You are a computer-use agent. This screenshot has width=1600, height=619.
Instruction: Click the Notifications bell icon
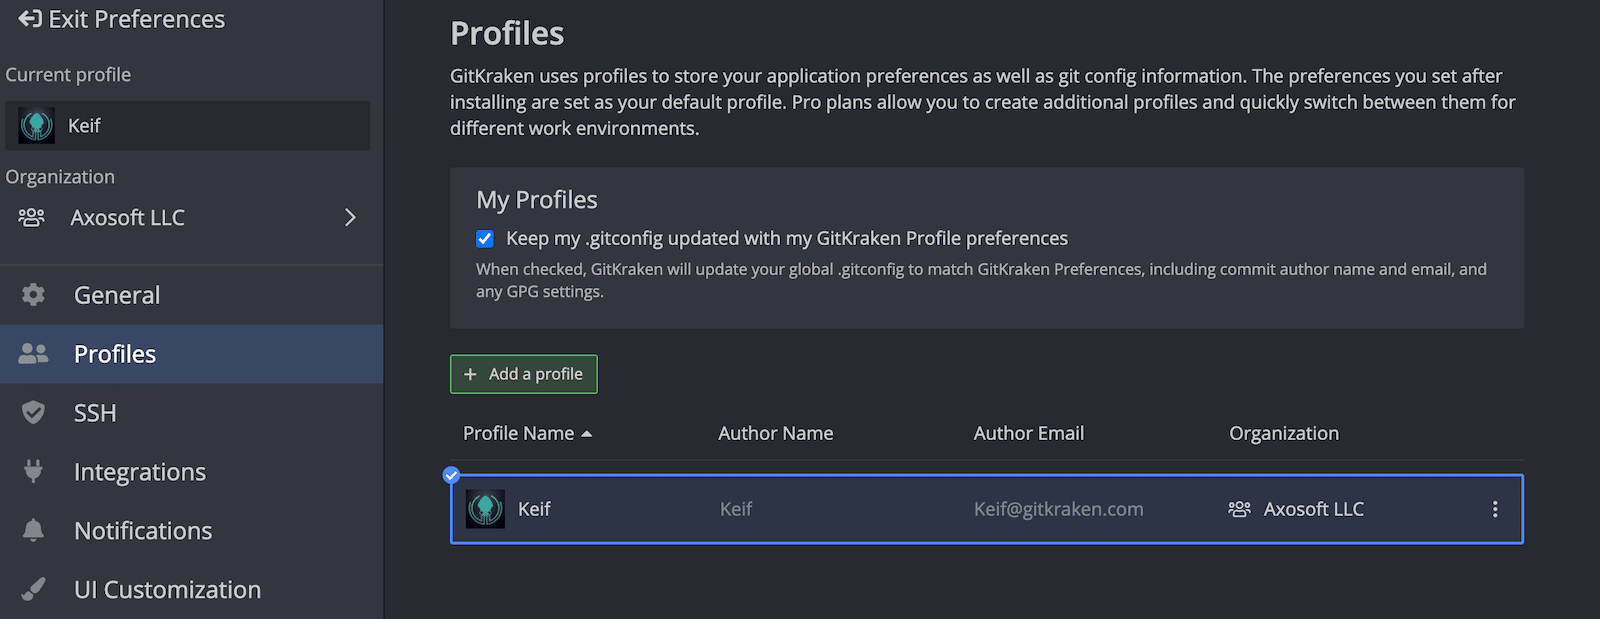(33, 530)
